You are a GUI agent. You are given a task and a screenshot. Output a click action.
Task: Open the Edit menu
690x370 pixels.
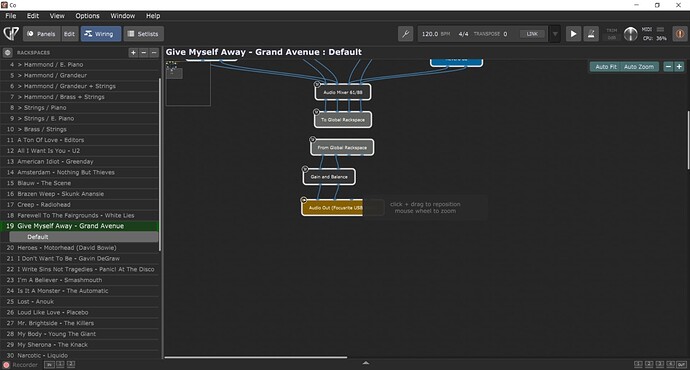click(33, 16)
